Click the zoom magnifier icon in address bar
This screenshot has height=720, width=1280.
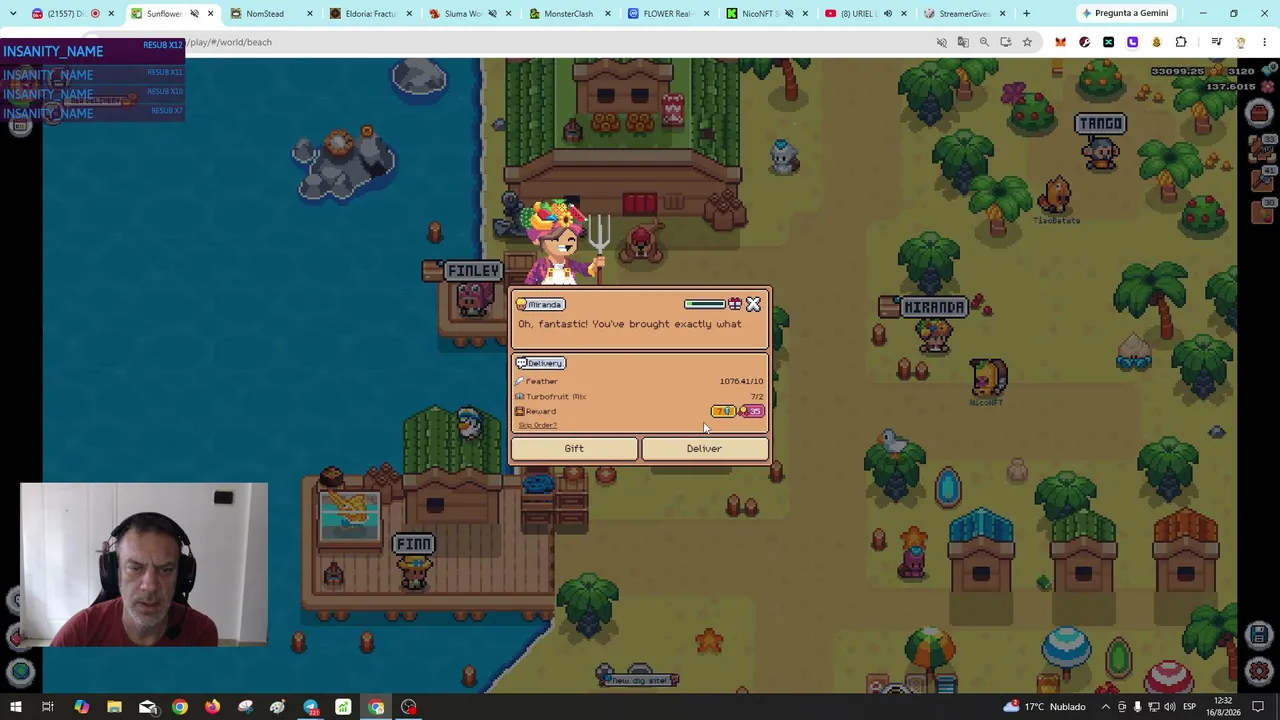[984, 42]
